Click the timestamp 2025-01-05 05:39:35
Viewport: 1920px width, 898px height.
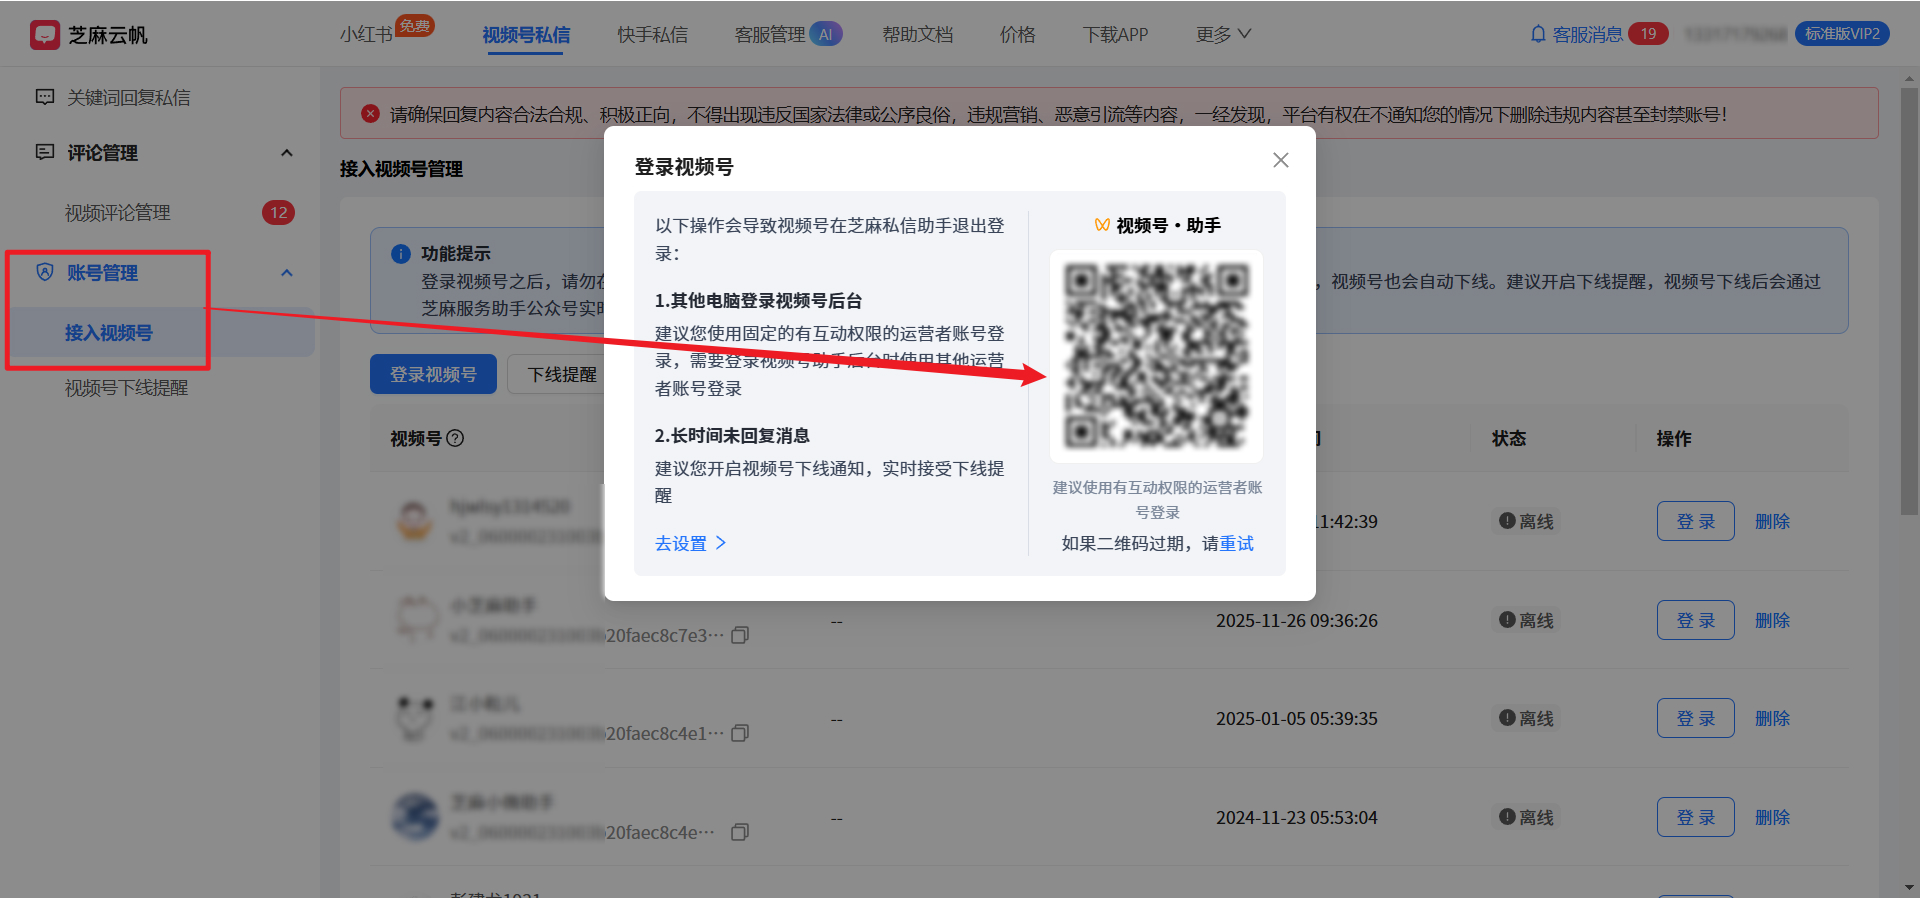click(1297, 718)
